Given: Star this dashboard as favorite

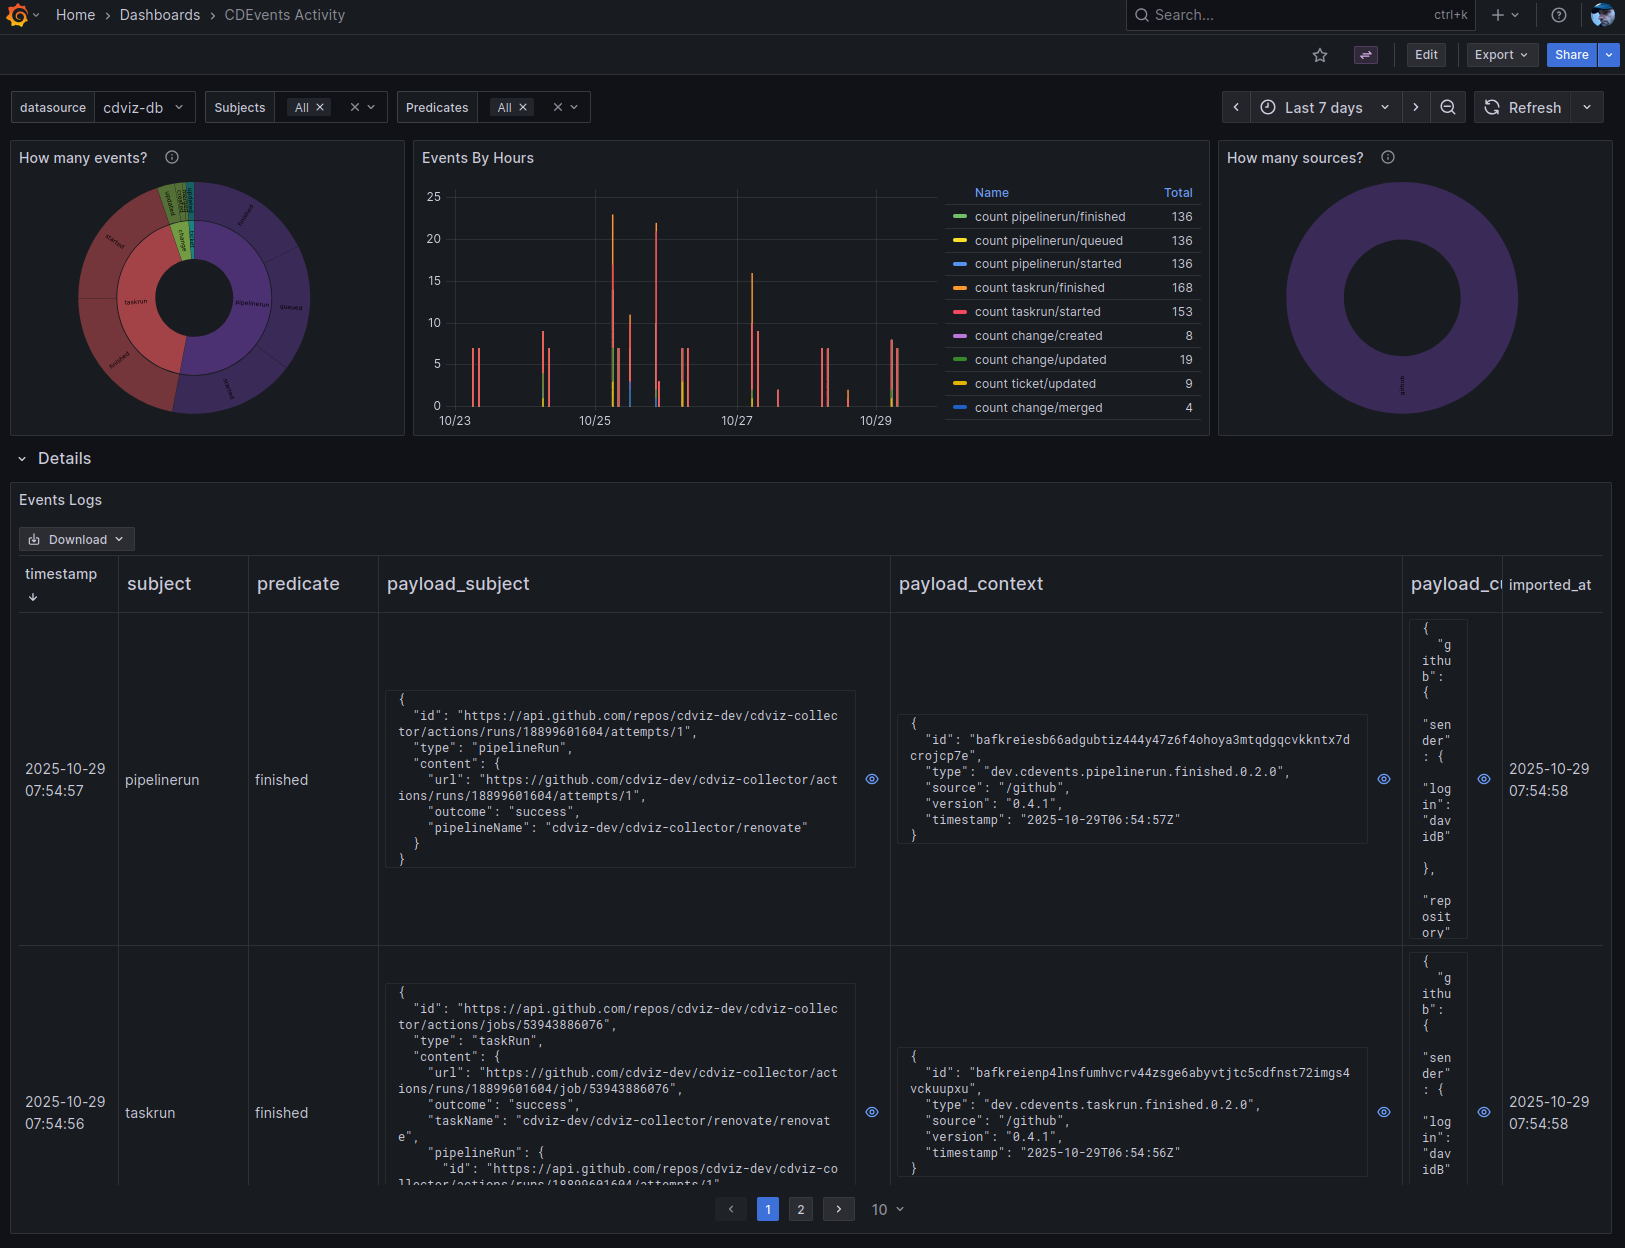Looking at the screenshot, I should [x=1320, y=55].
